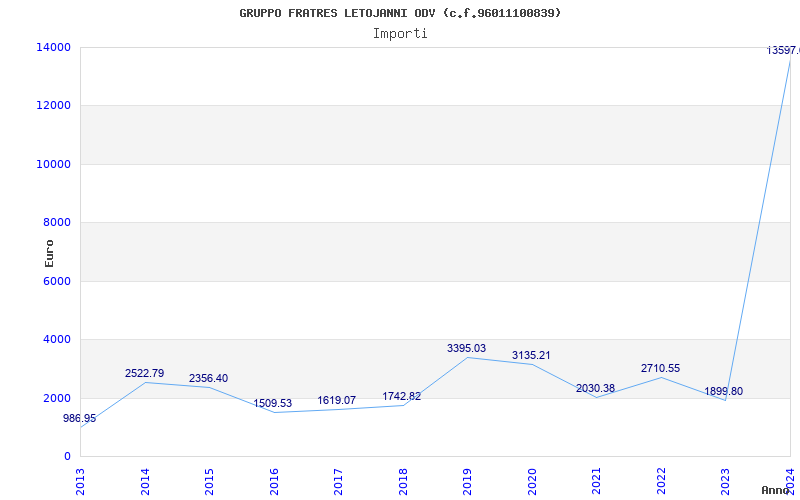Viewport: 800px width, 500px height.
Task: Click the 2019 year tick label
Action: click(x=468, y=481)
